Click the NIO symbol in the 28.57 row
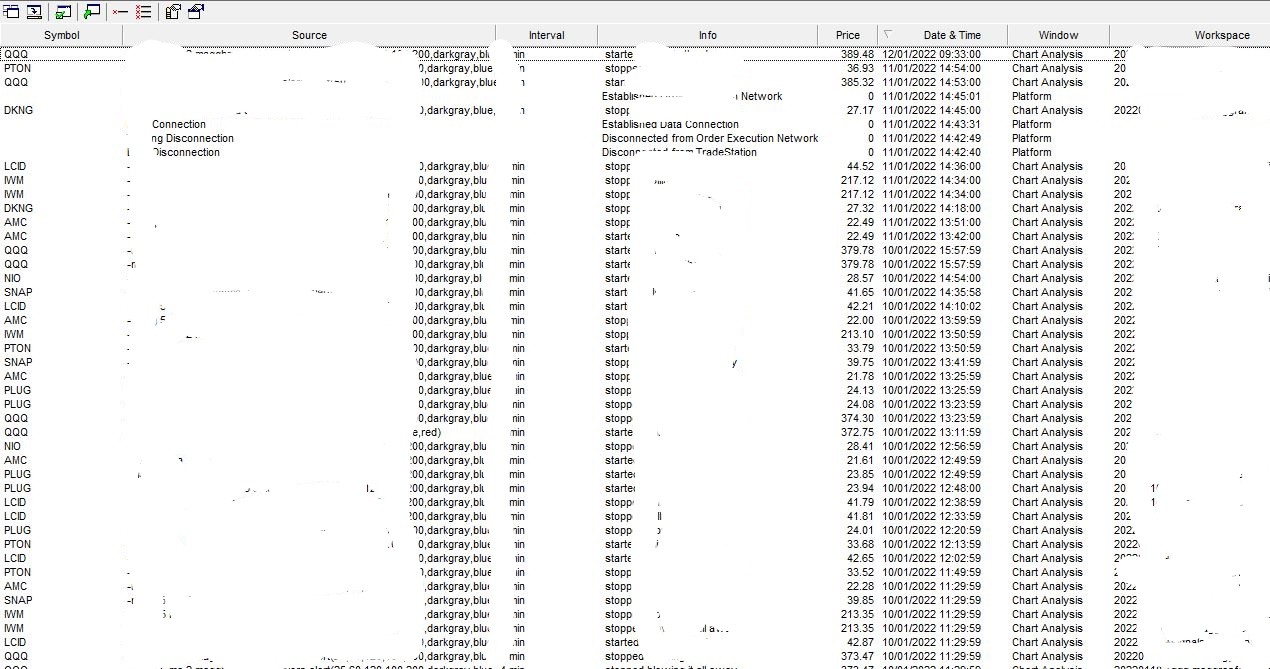 coord(12,278)
